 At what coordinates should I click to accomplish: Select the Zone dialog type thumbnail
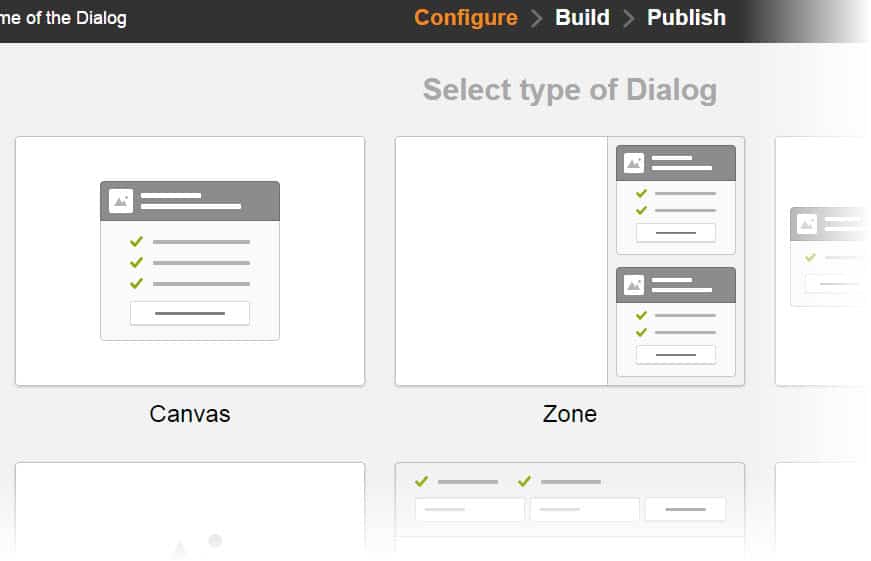pyautogui.click(x=570, y=261)
